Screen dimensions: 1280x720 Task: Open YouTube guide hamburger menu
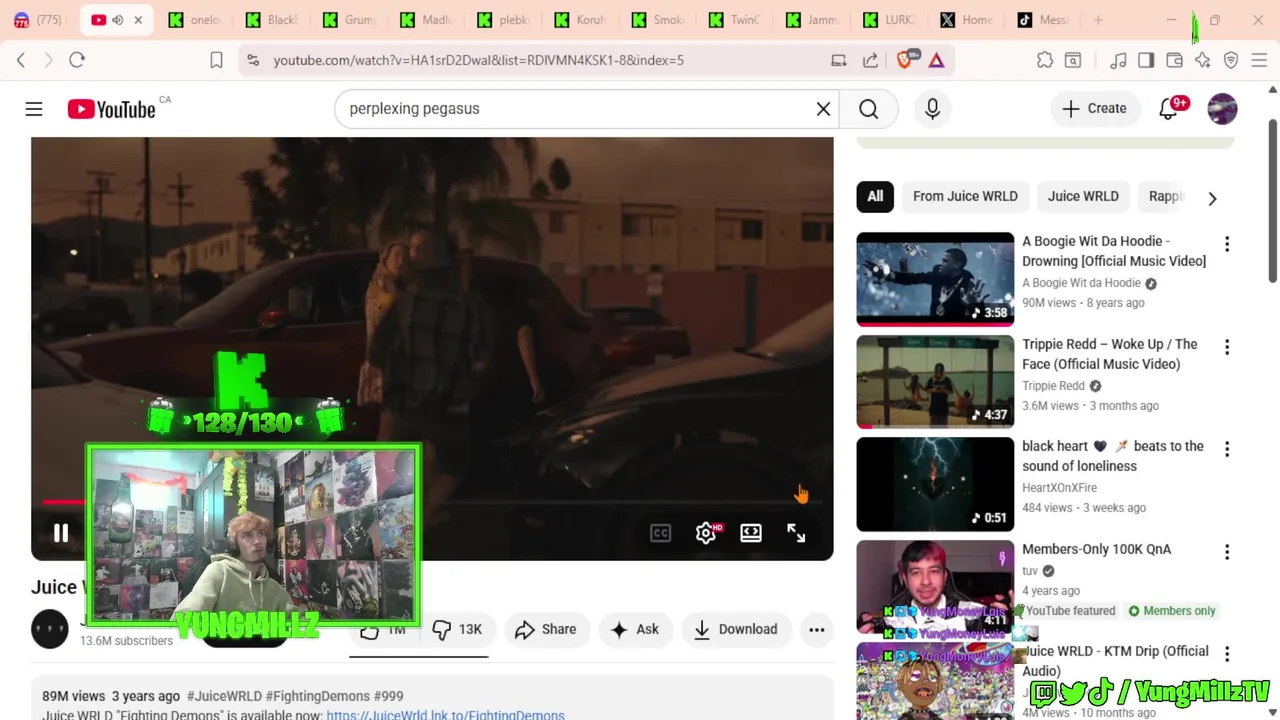tap(34, 108)
